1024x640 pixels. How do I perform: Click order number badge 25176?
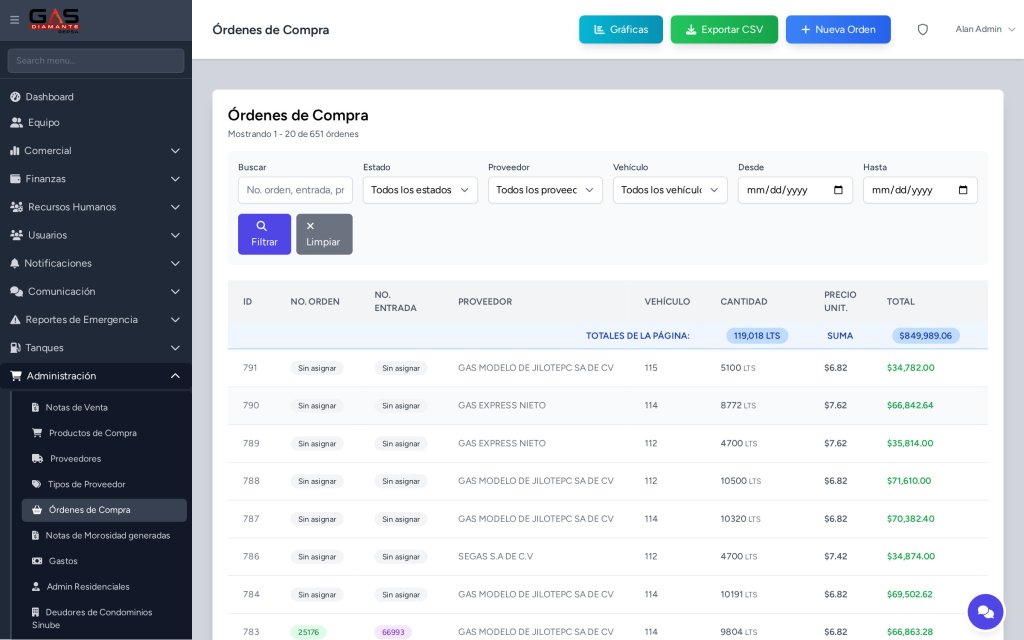308,632
